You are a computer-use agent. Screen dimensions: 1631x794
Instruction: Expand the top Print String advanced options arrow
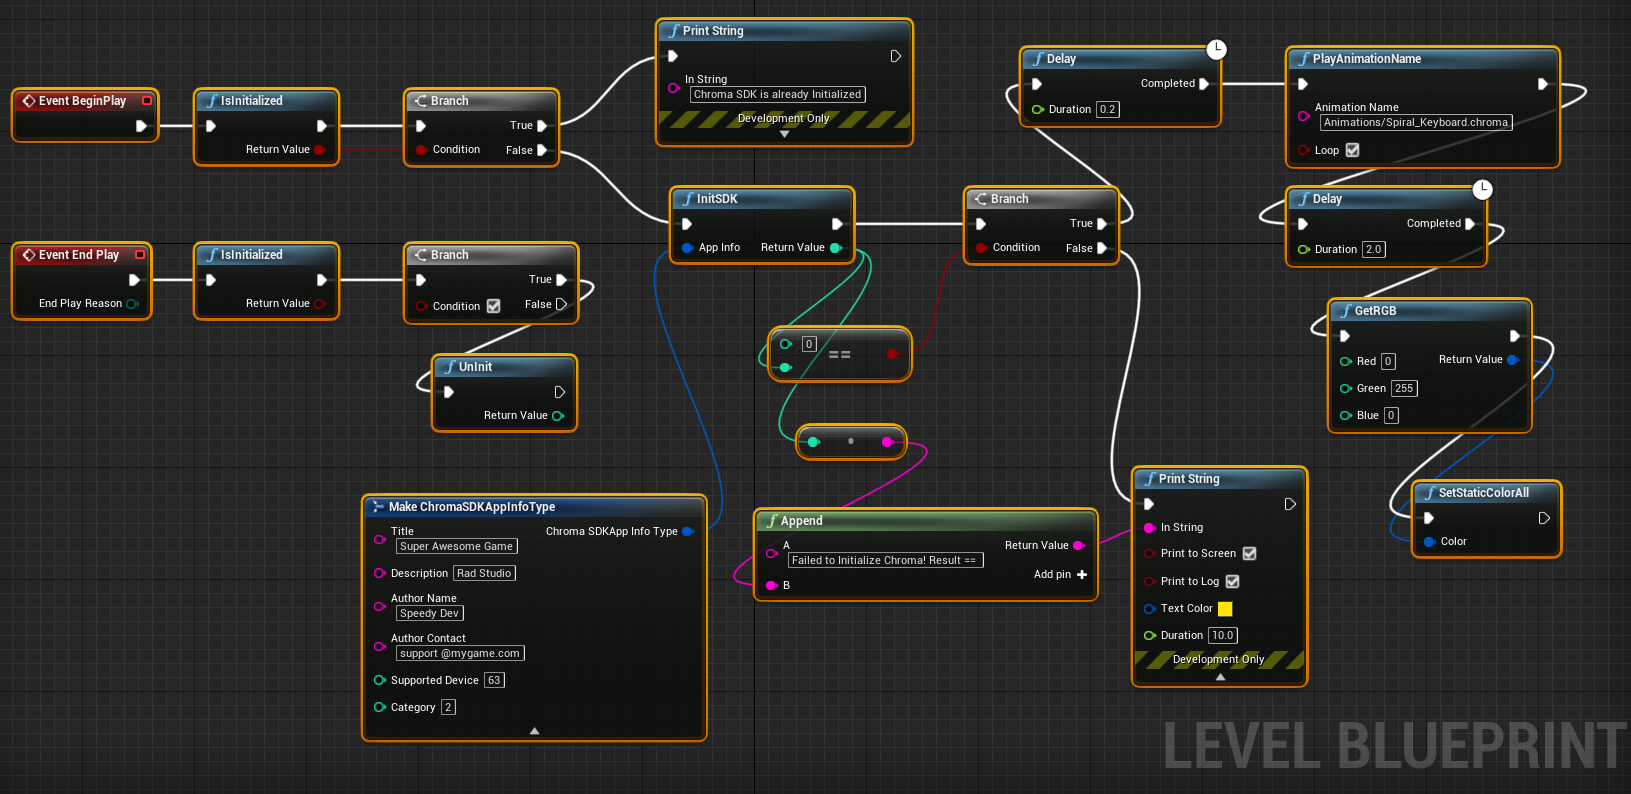pos(784,134)
